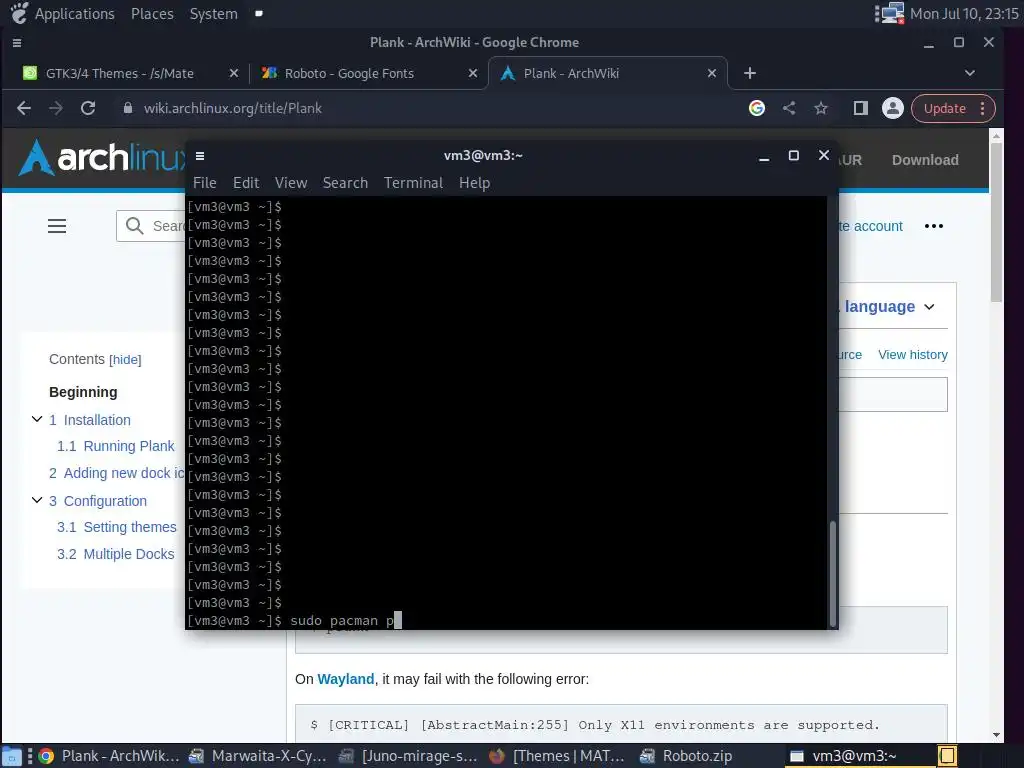This screenshot has width=1024, height=768.
Task: Close the Roboto - Google Fonts tab
Action: (x=473, y=73)
